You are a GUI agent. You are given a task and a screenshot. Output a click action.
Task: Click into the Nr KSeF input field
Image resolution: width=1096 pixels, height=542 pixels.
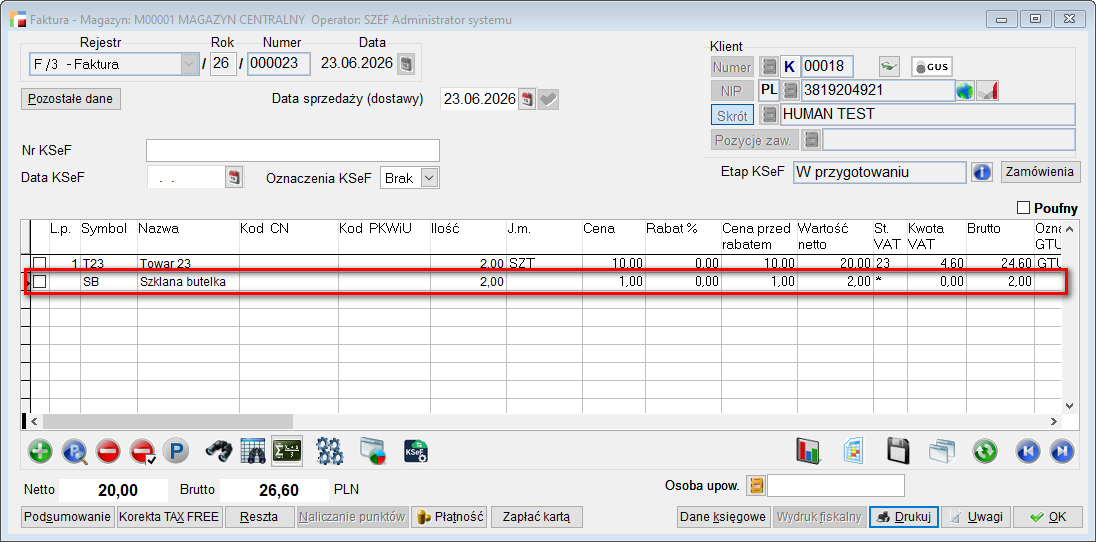tap(293, 150)
